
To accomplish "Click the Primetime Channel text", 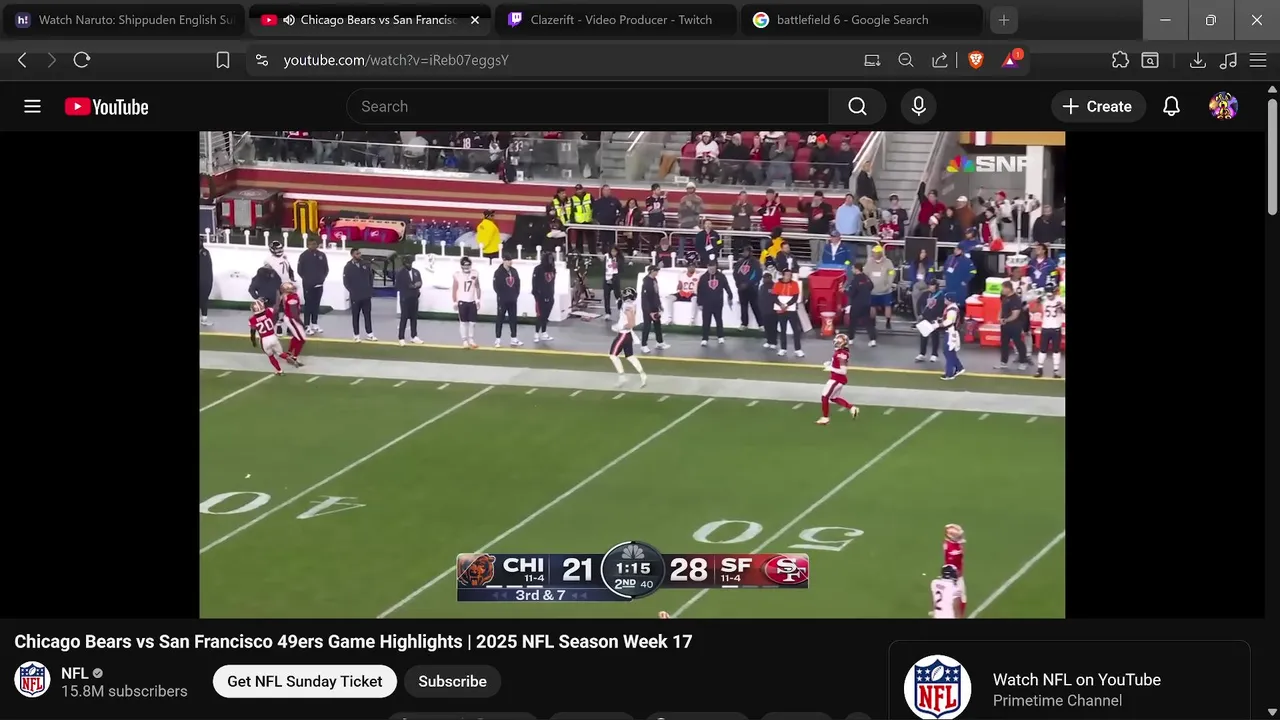I will [1057, 701].
